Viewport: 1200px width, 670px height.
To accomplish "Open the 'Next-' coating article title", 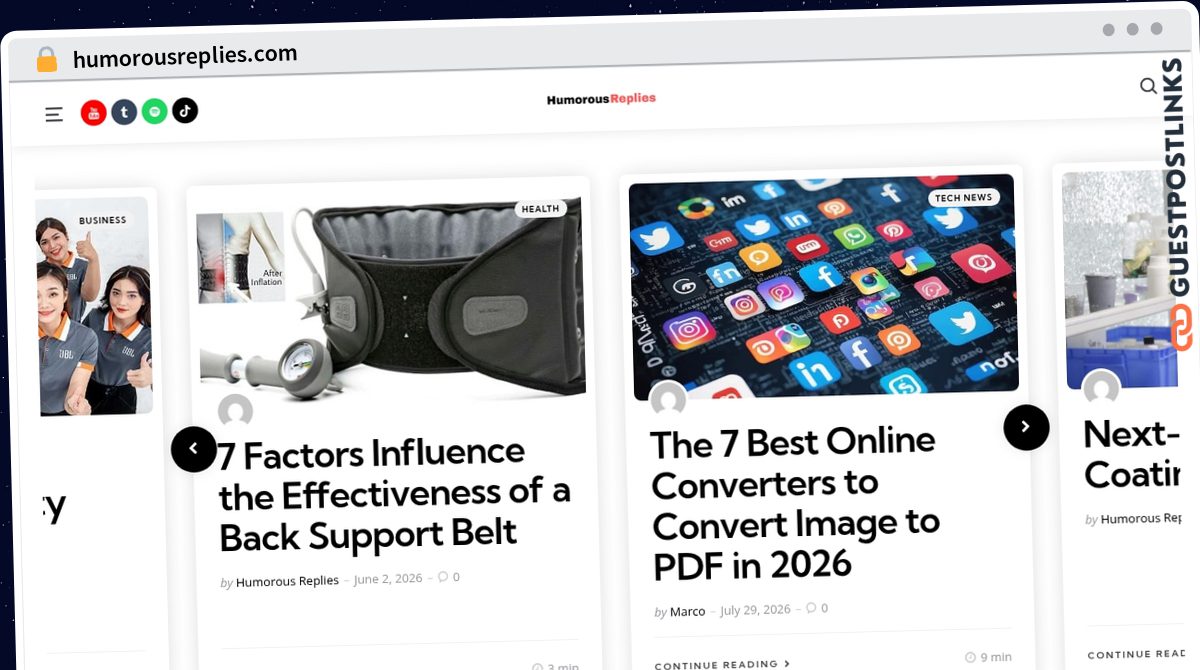I will pos(1132,454).
